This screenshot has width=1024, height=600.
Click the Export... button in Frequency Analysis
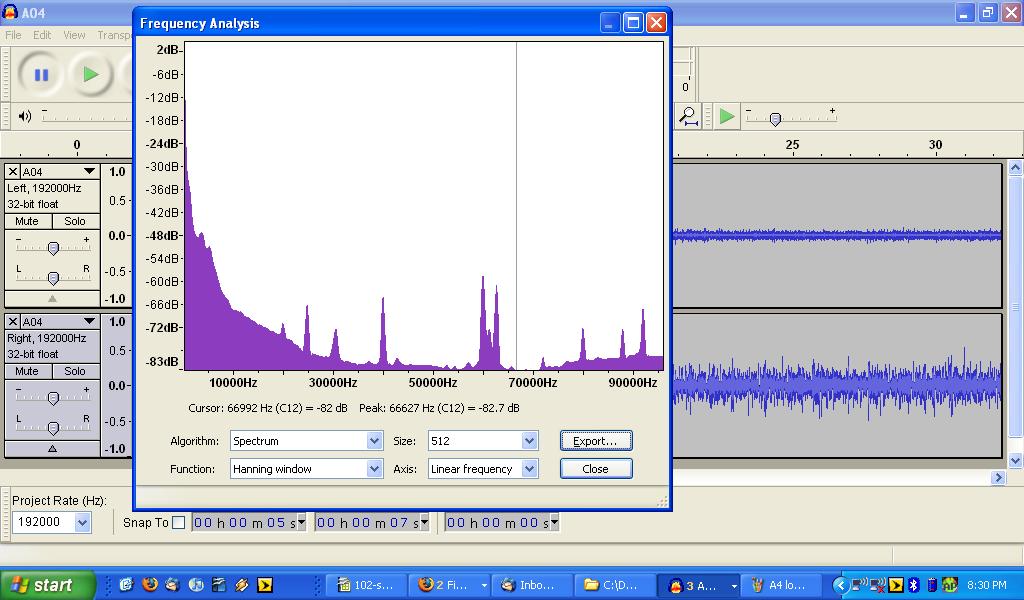(x=595, y=441)
